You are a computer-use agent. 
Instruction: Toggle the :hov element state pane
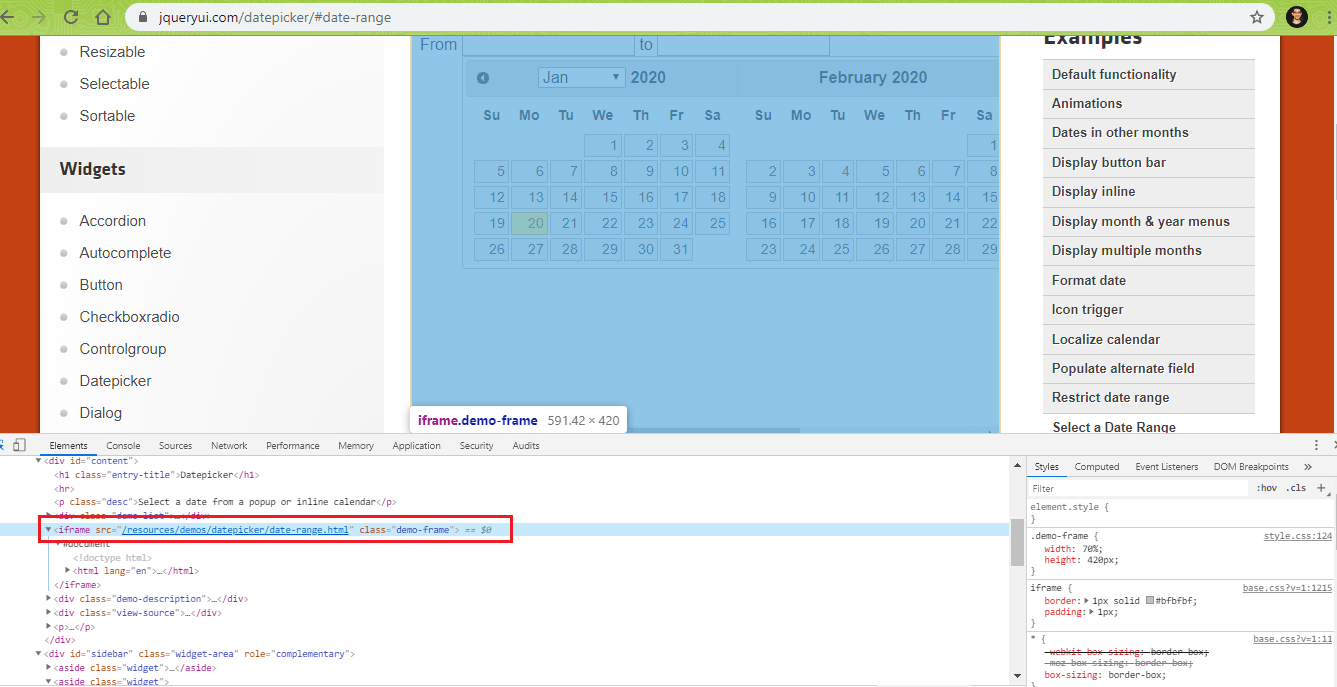[x=1267, y=487]
